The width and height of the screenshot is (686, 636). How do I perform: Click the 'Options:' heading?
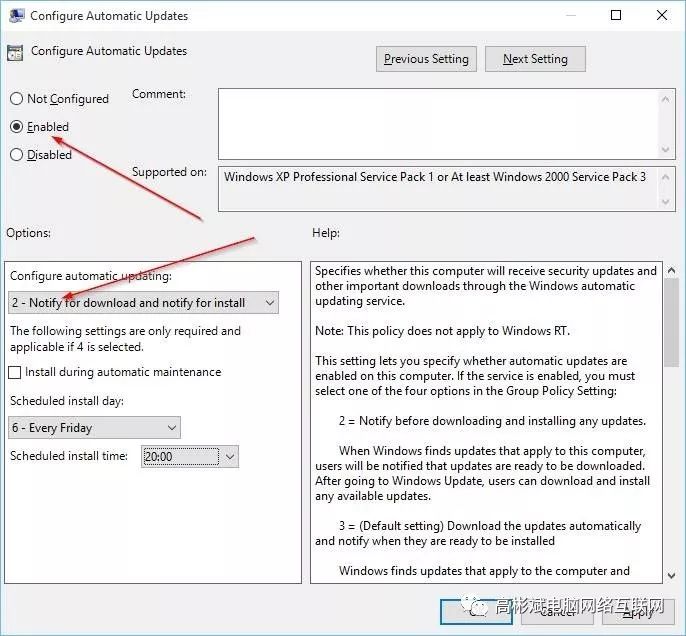[28, 233]
